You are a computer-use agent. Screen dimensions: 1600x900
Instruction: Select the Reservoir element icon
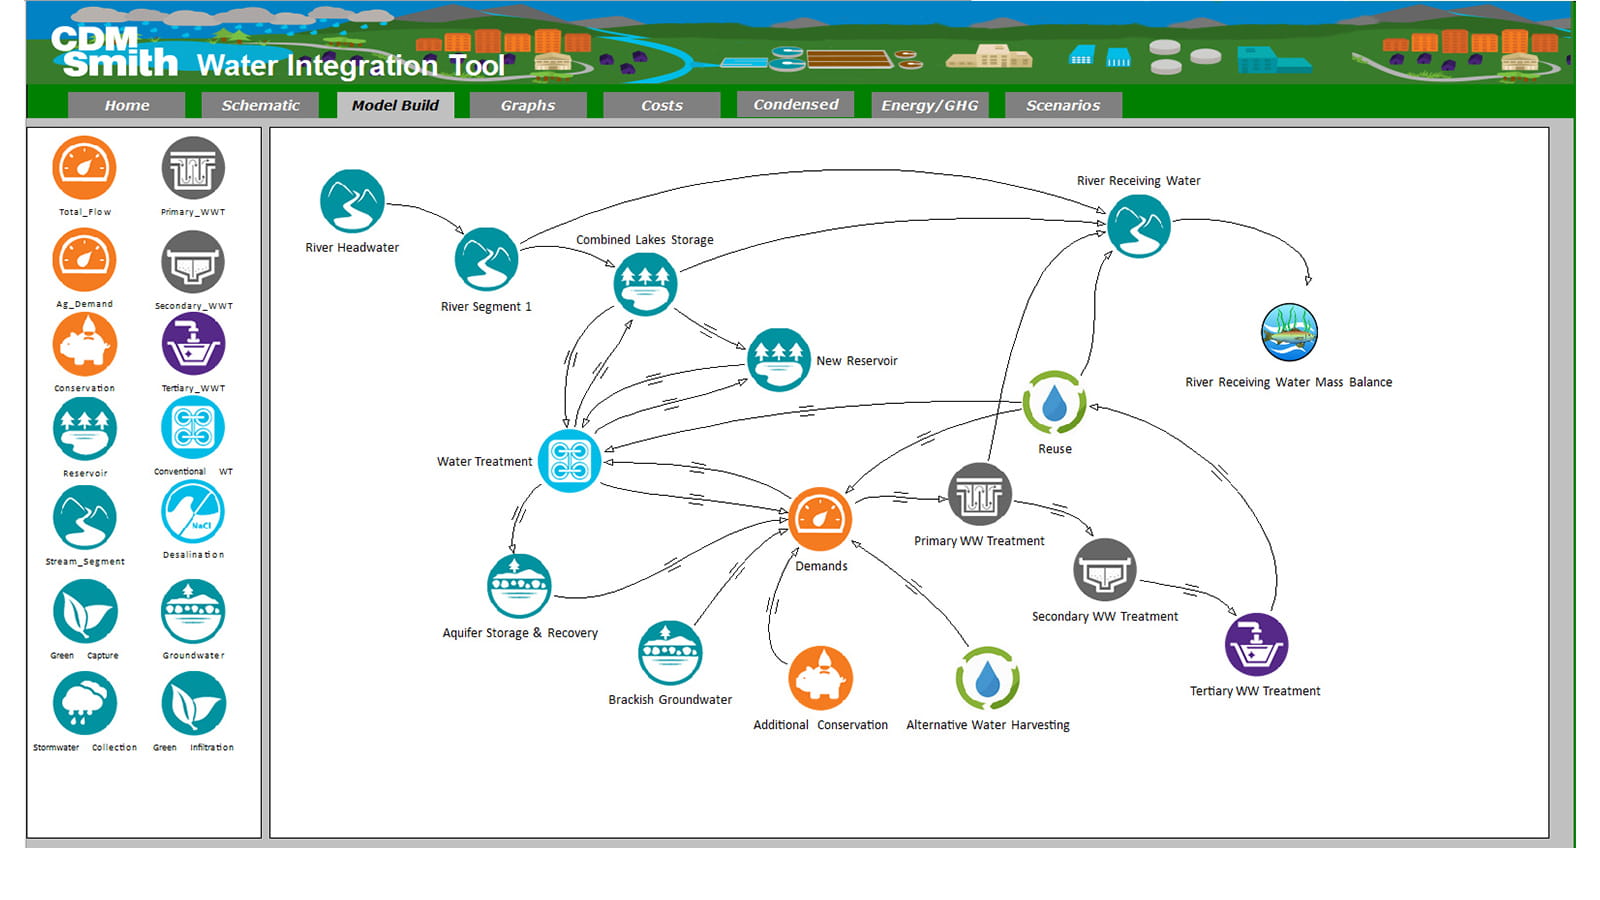[x=85, y=427]
